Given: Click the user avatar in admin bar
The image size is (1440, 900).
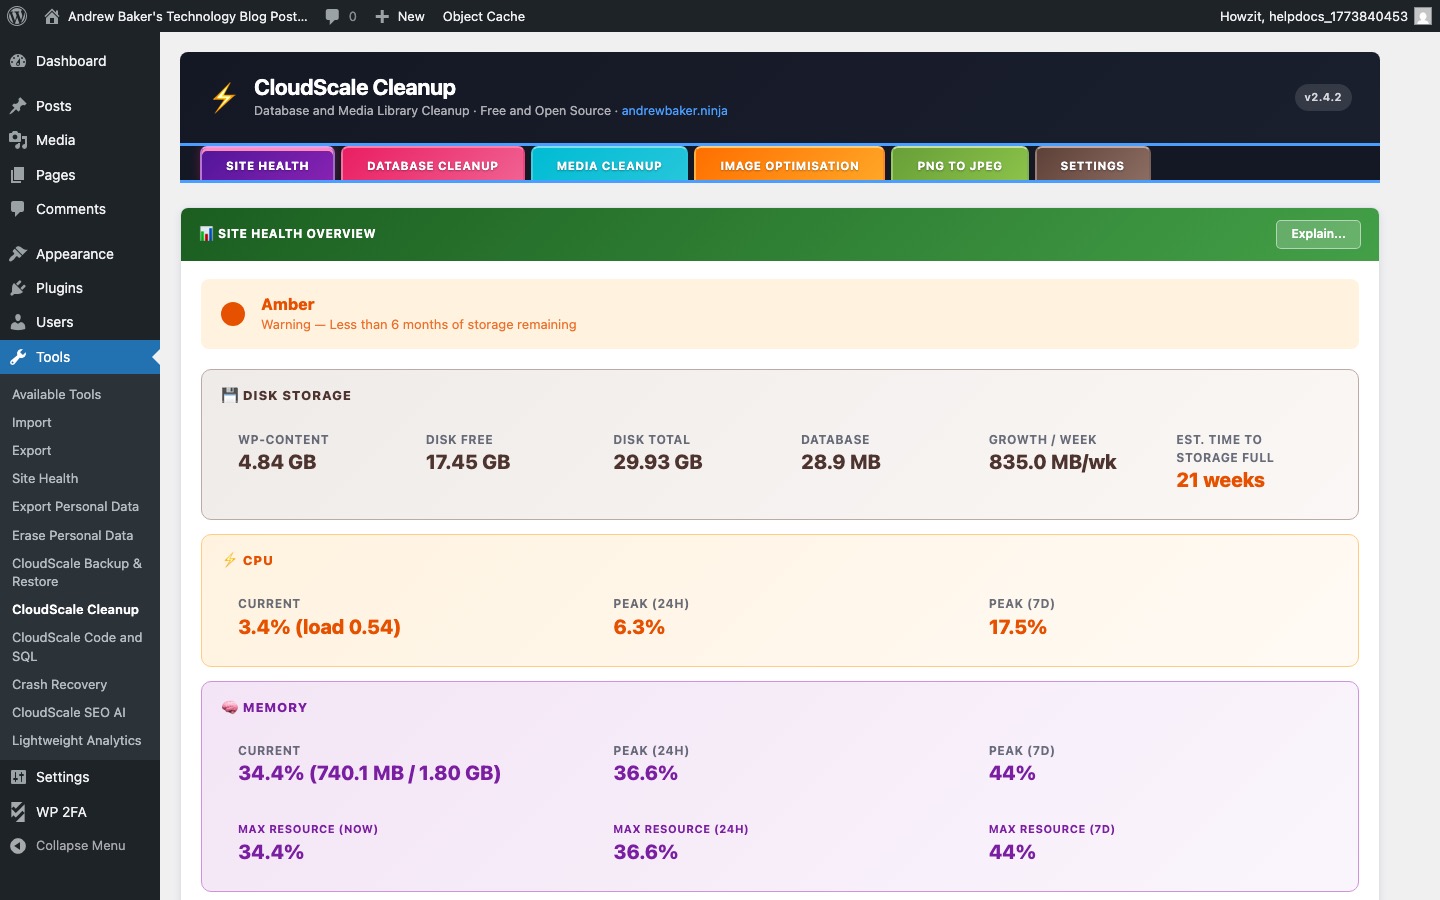Looking at the screenshot, I should tap(1422, 16).
